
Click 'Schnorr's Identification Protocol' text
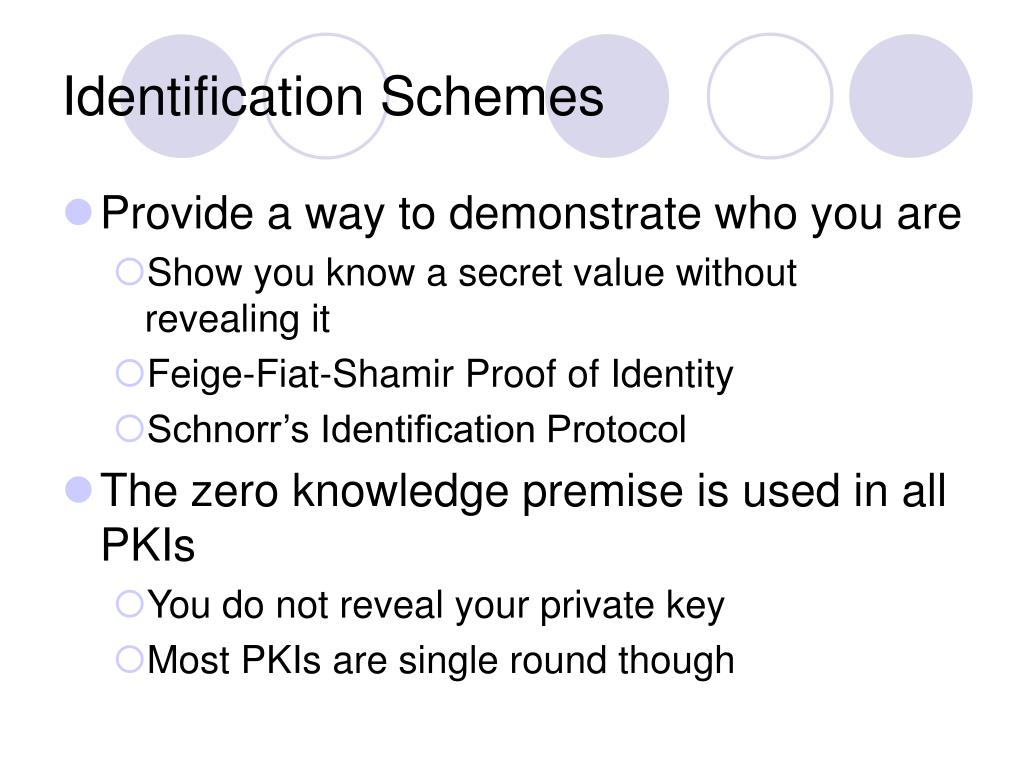pos(417,430)
